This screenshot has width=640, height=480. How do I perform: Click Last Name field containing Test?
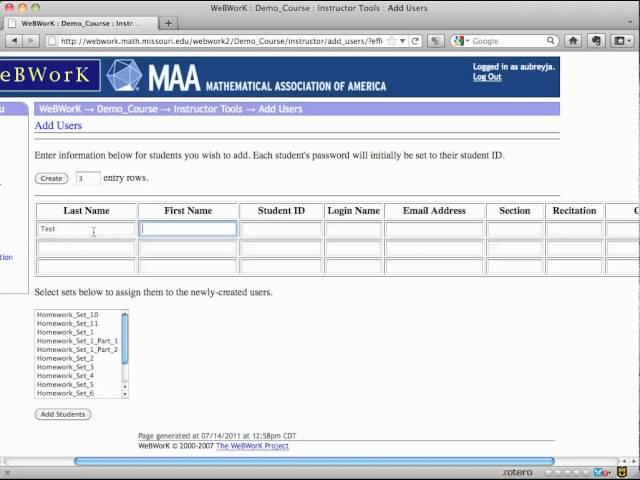86,229
